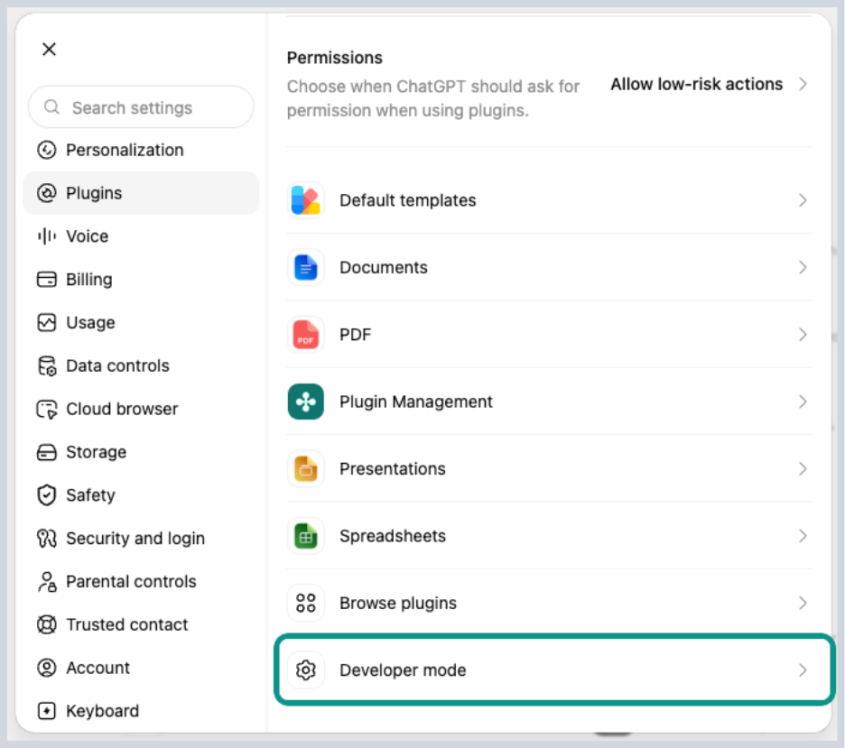845x748 pixels.
Task: Select Plugins in the sidebar
Action: 141,193
